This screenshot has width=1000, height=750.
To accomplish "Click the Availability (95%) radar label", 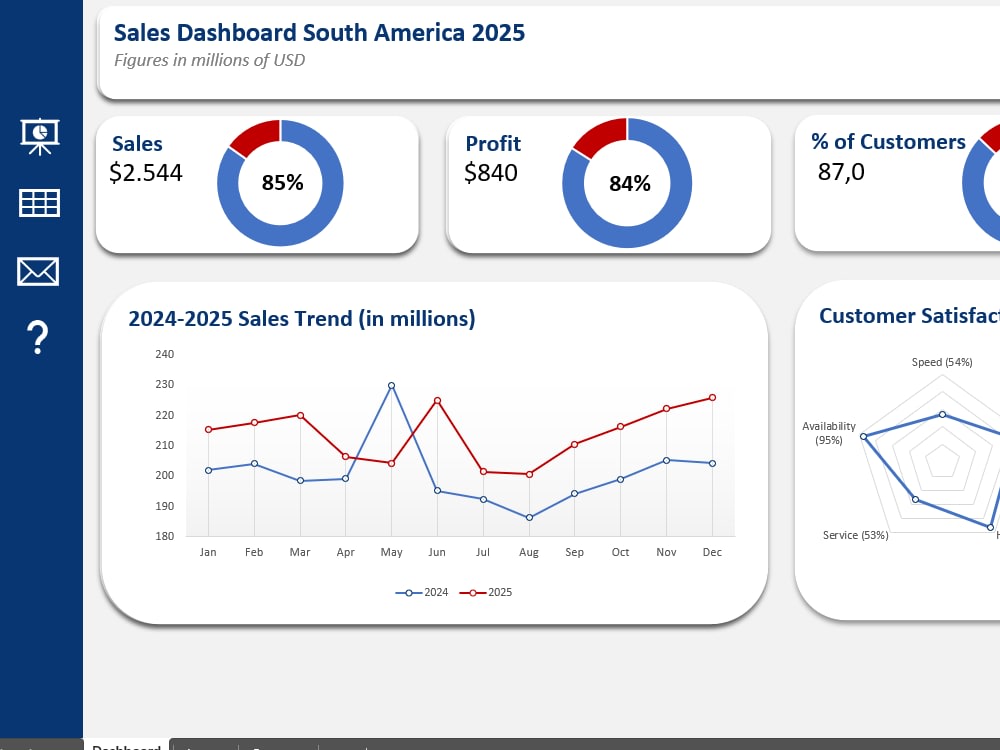I will coord(828,433).
